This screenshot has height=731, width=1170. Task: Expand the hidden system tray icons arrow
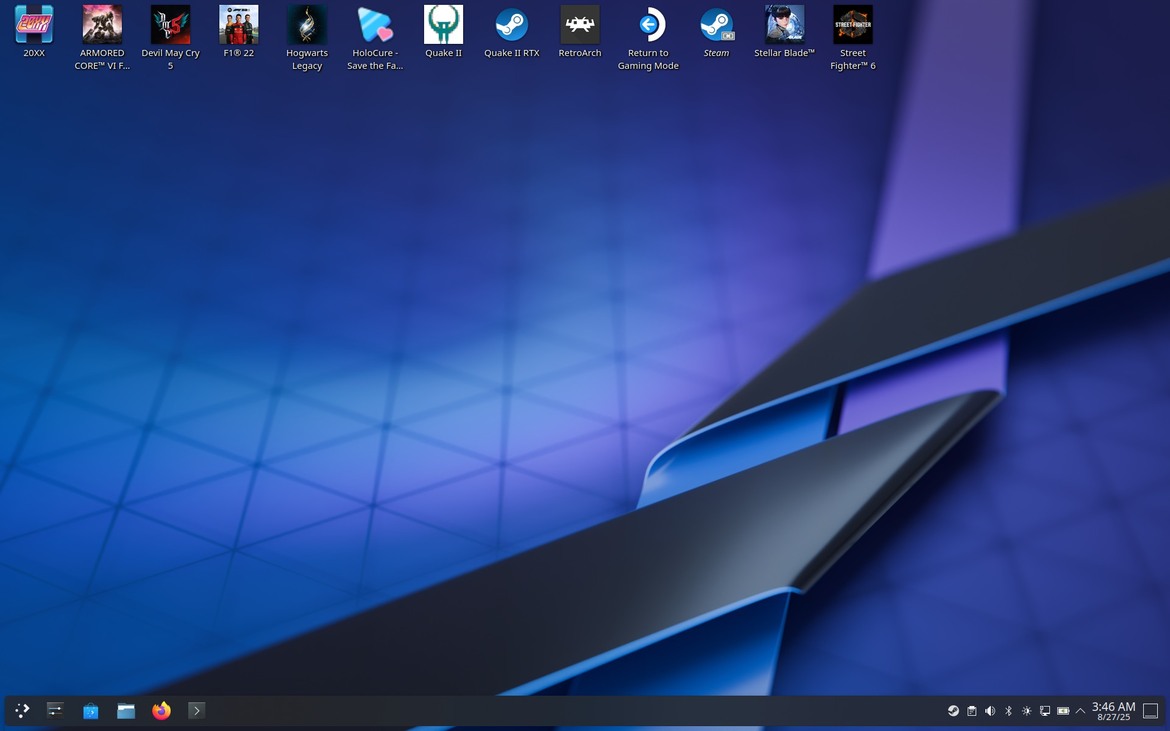click(1080, 711)
